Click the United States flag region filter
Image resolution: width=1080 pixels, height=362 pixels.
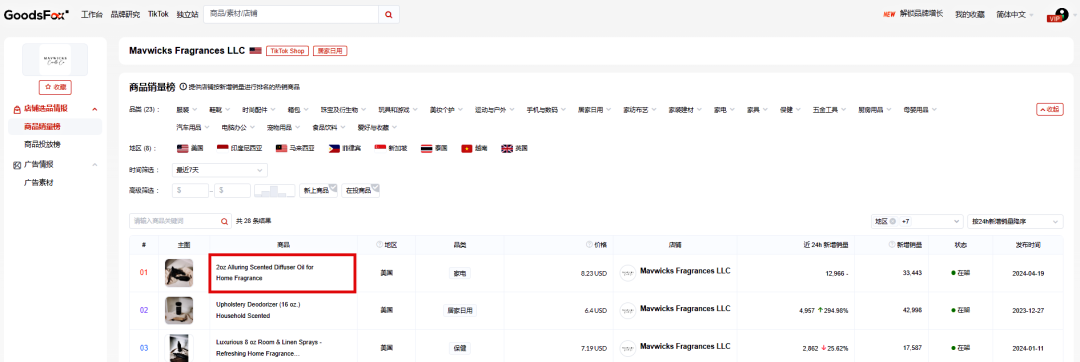(x=183, y=148)
